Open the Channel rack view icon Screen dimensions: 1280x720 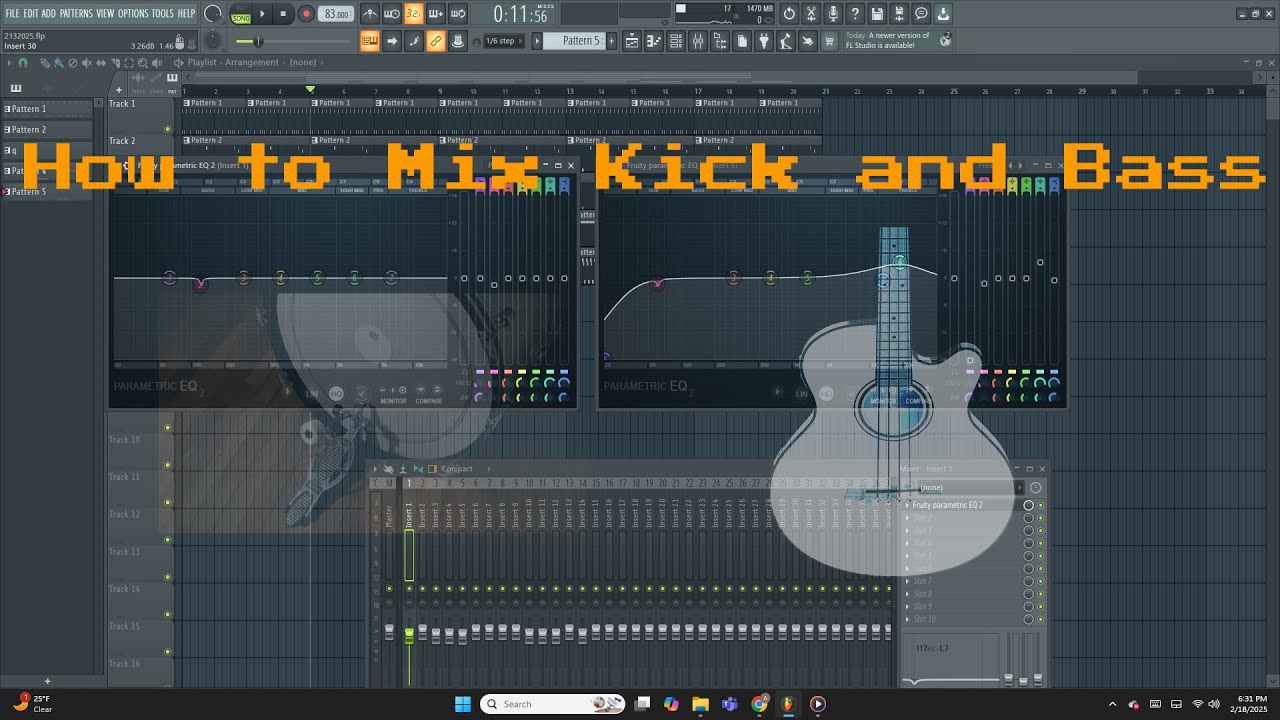677,41
